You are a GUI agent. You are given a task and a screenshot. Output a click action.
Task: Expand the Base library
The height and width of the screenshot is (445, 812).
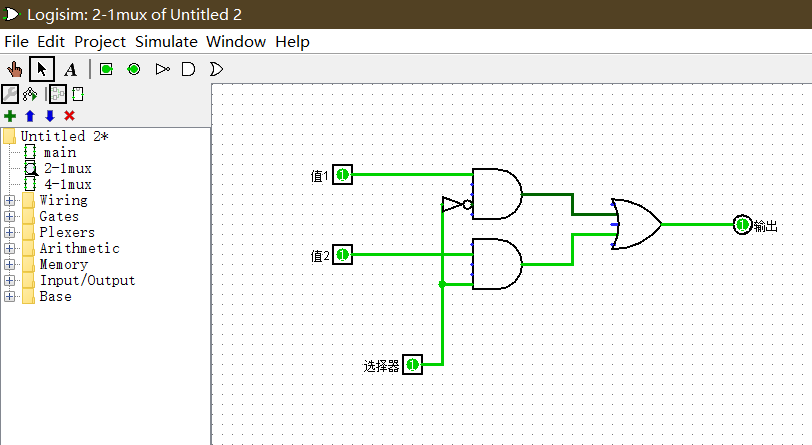click(x=9, y=296)
